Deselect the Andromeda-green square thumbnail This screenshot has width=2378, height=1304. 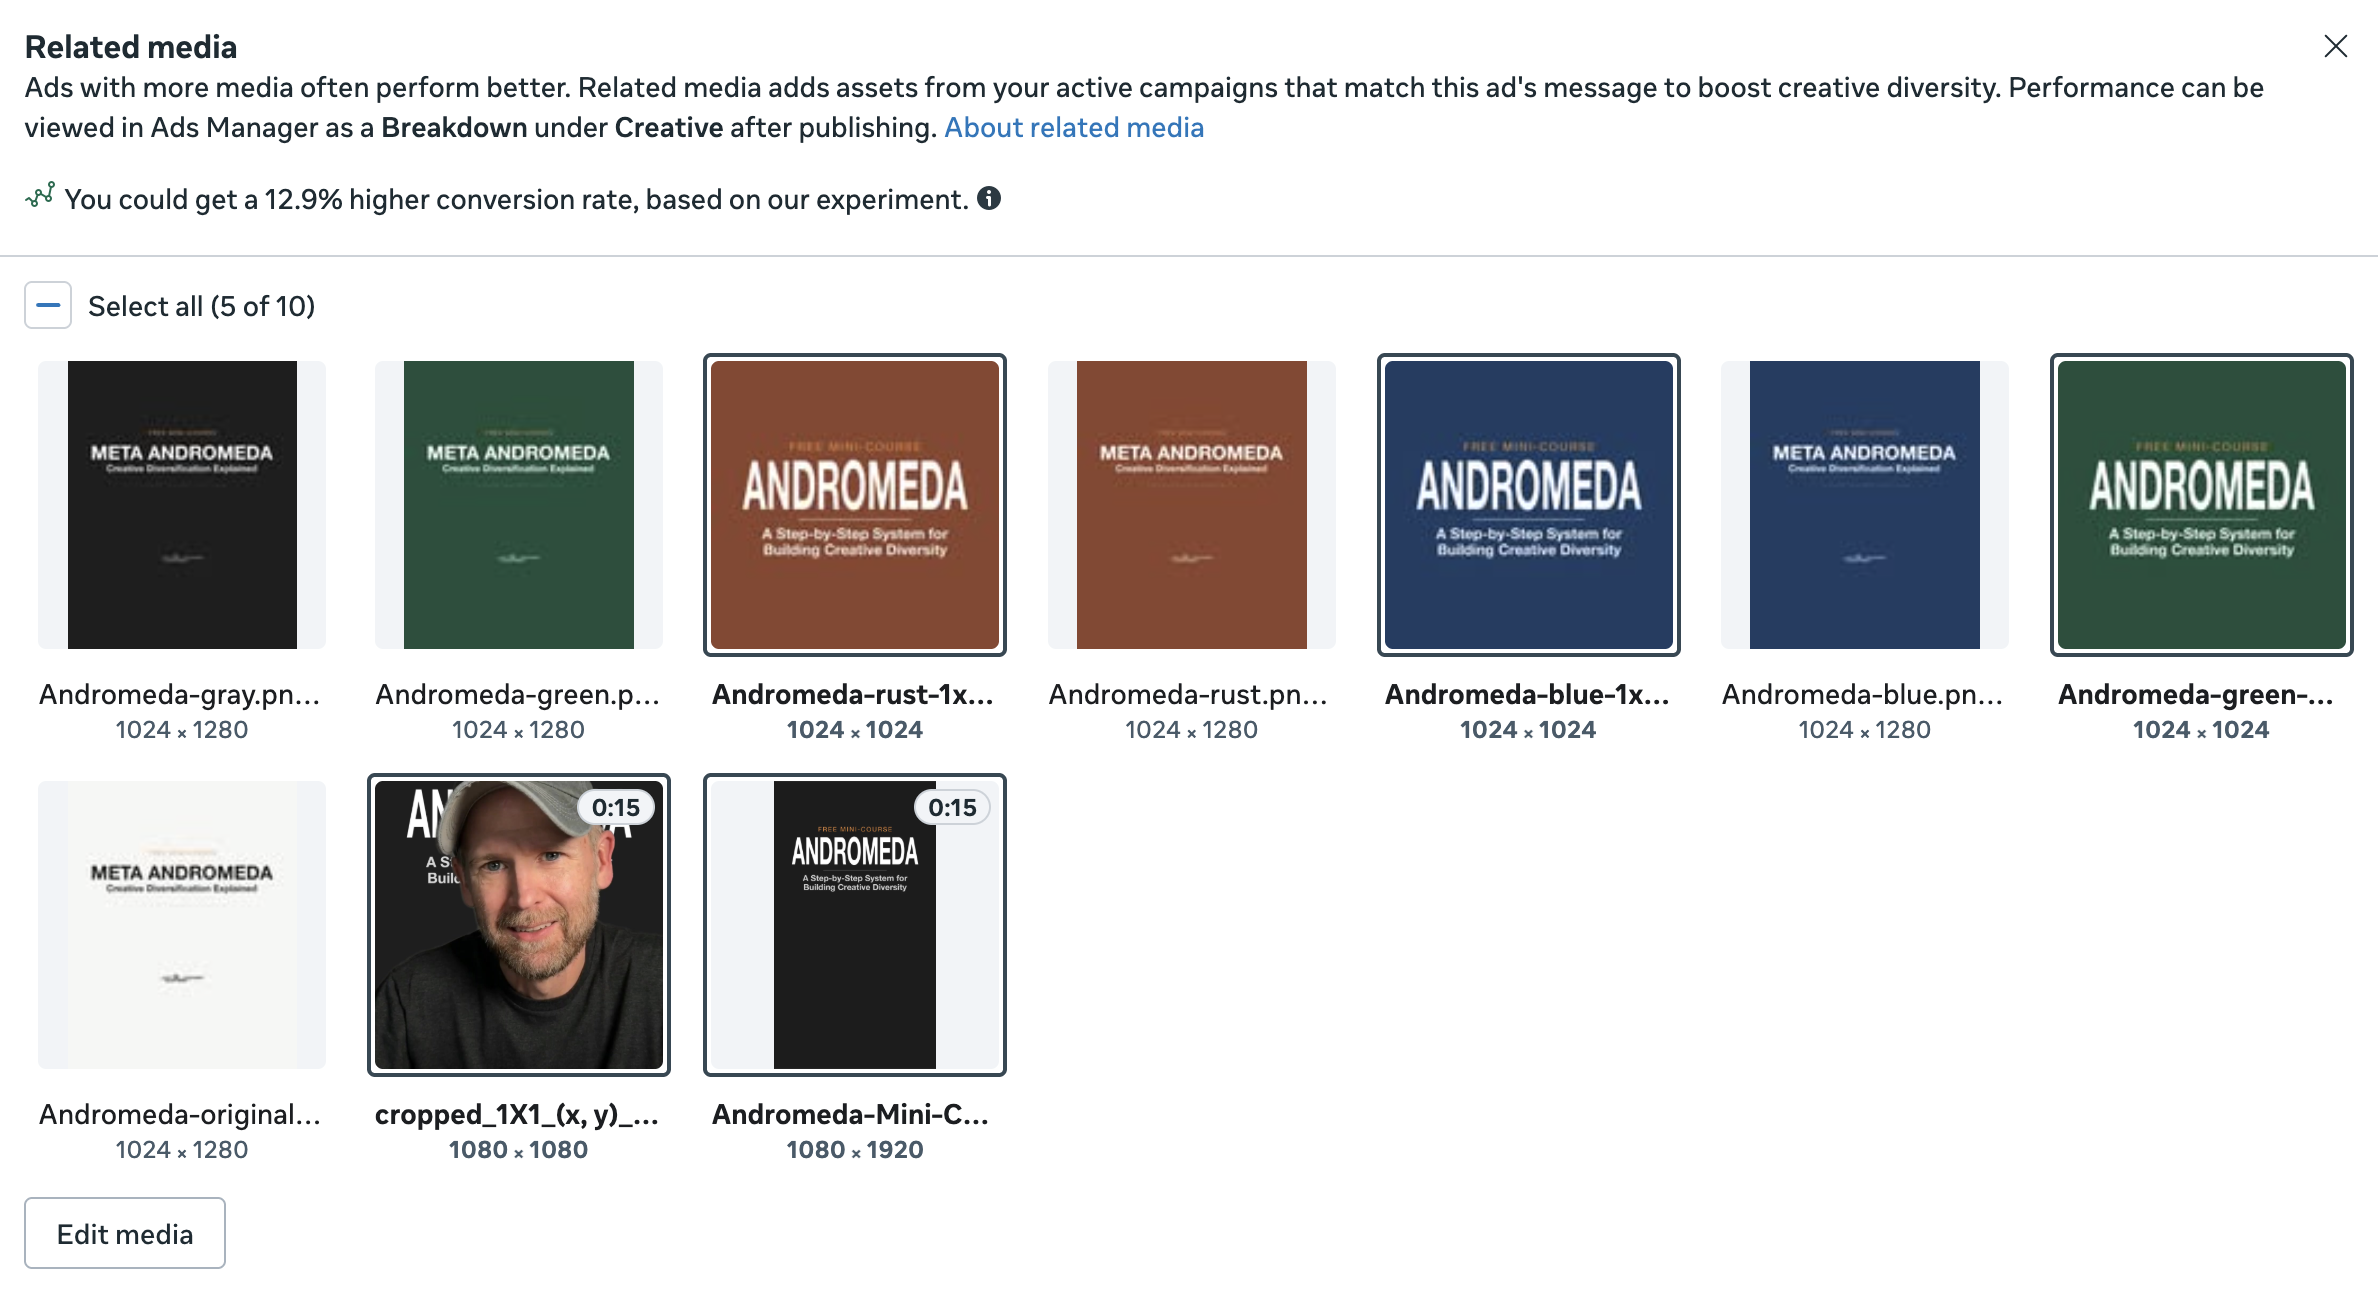tap(2201, 505)
